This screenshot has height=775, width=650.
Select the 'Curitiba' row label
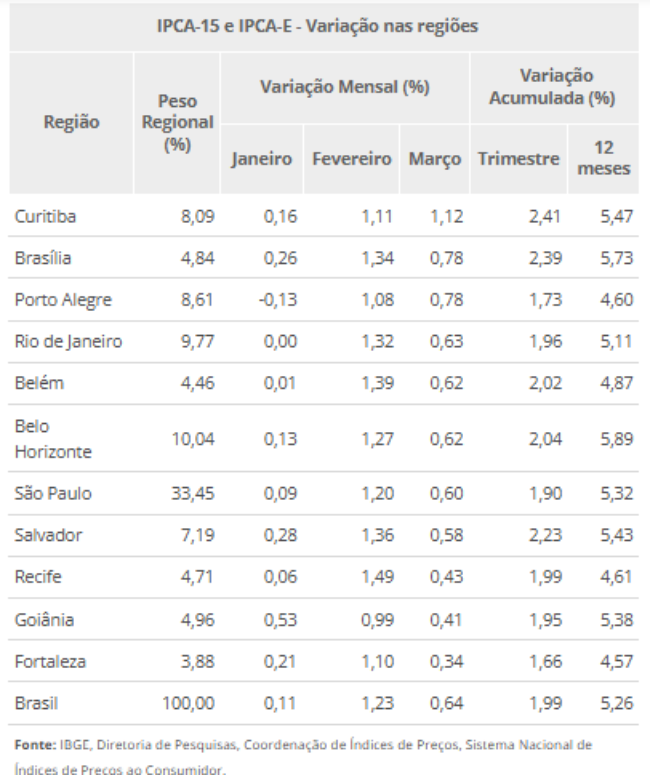pos(45,216)
